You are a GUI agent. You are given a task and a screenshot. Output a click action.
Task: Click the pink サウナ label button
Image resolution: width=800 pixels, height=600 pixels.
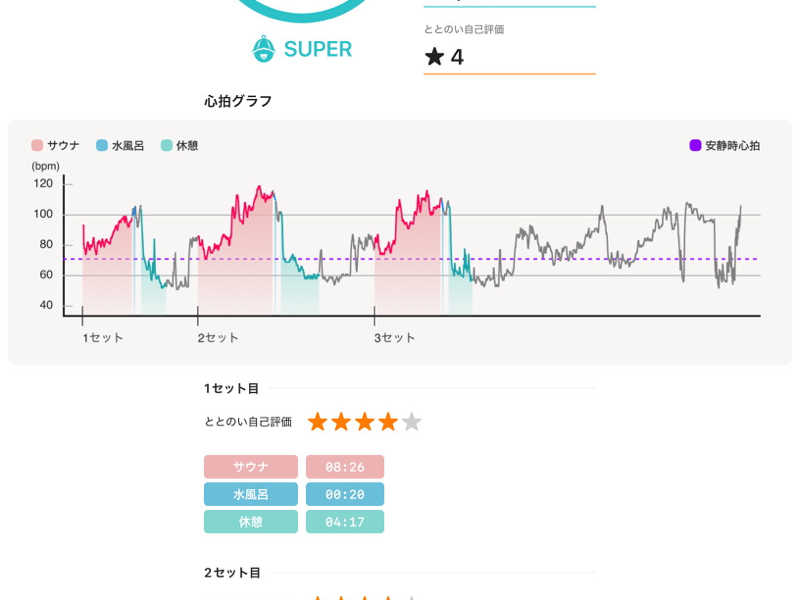point(250,467)
